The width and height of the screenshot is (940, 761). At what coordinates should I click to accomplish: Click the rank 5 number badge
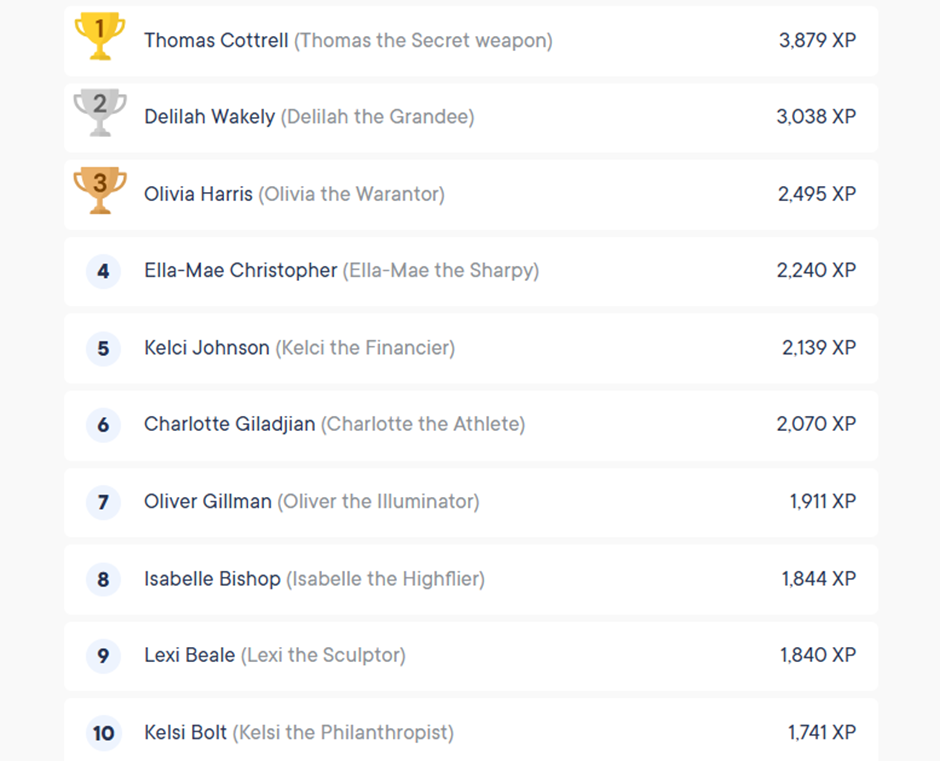pos(103,348)
